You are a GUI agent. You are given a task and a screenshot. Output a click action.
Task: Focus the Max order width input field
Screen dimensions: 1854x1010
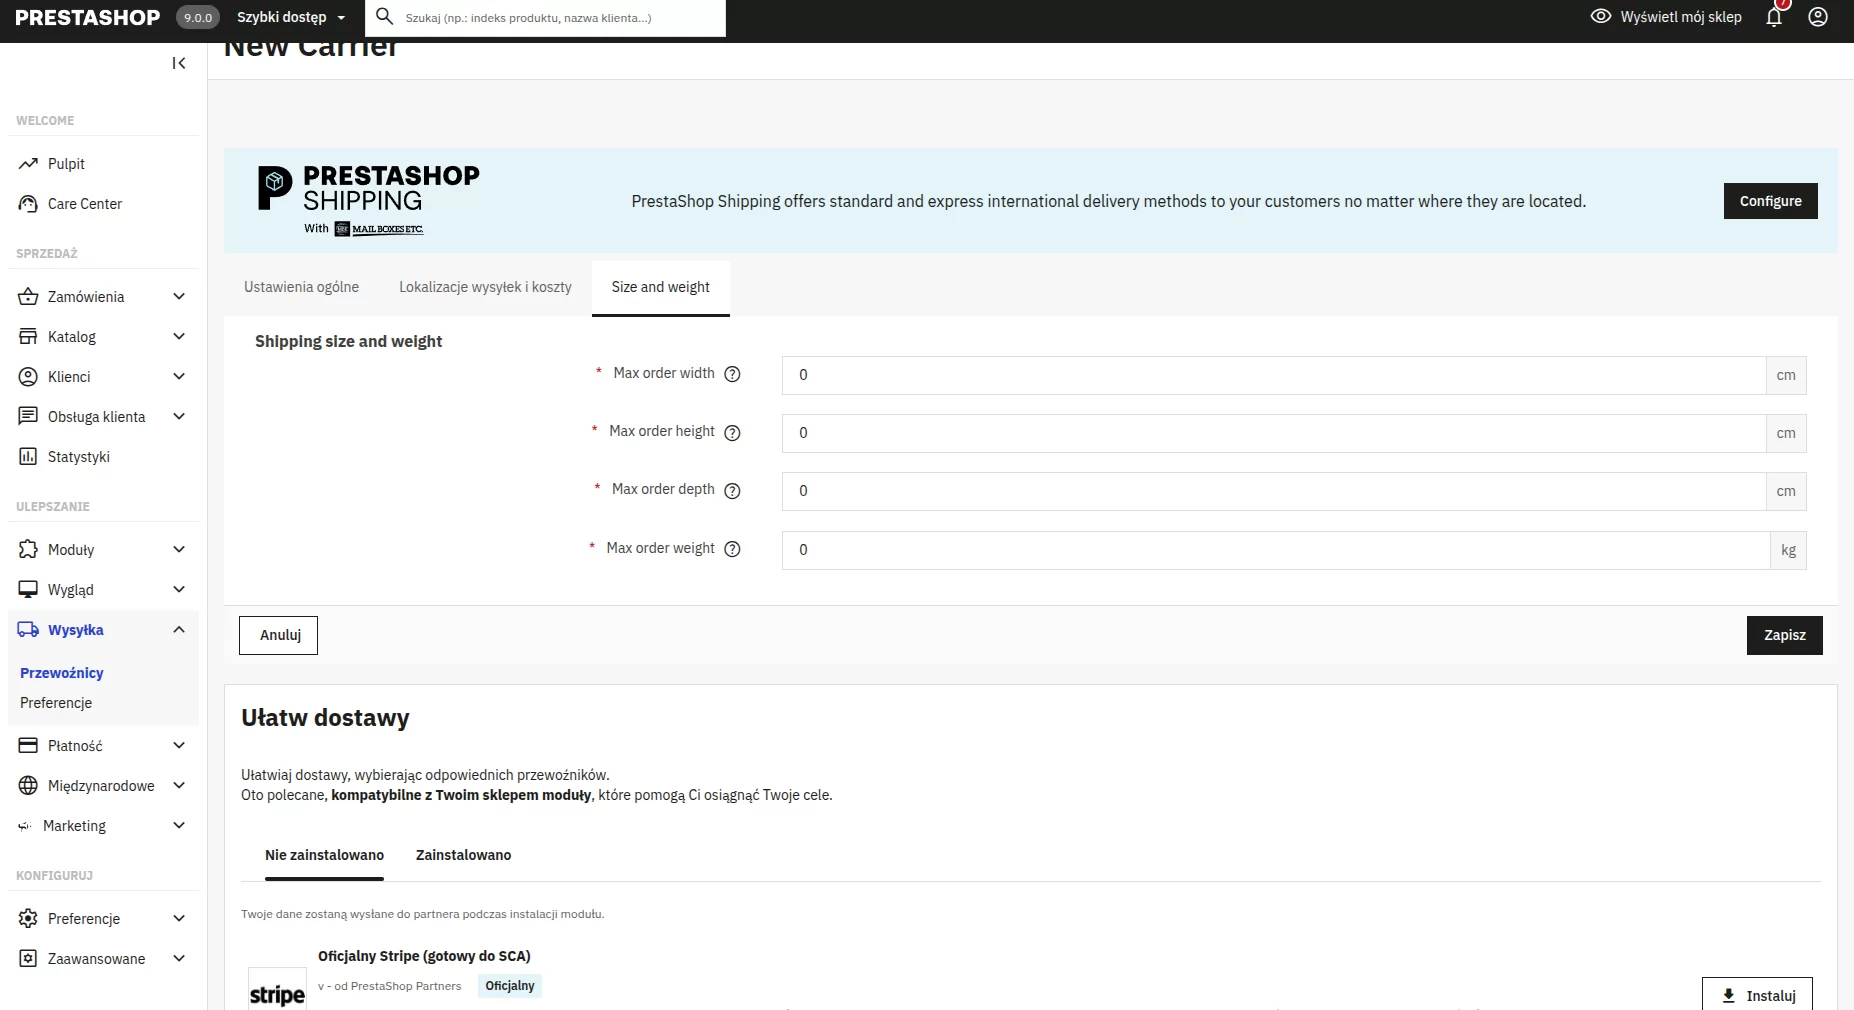click(1273, 375)
